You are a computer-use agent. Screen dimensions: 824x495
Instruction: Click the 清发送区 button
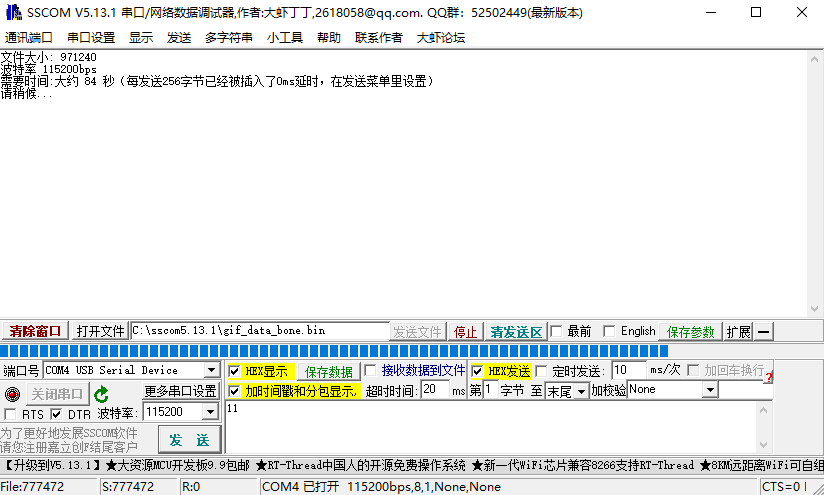(x=516, y=332)
